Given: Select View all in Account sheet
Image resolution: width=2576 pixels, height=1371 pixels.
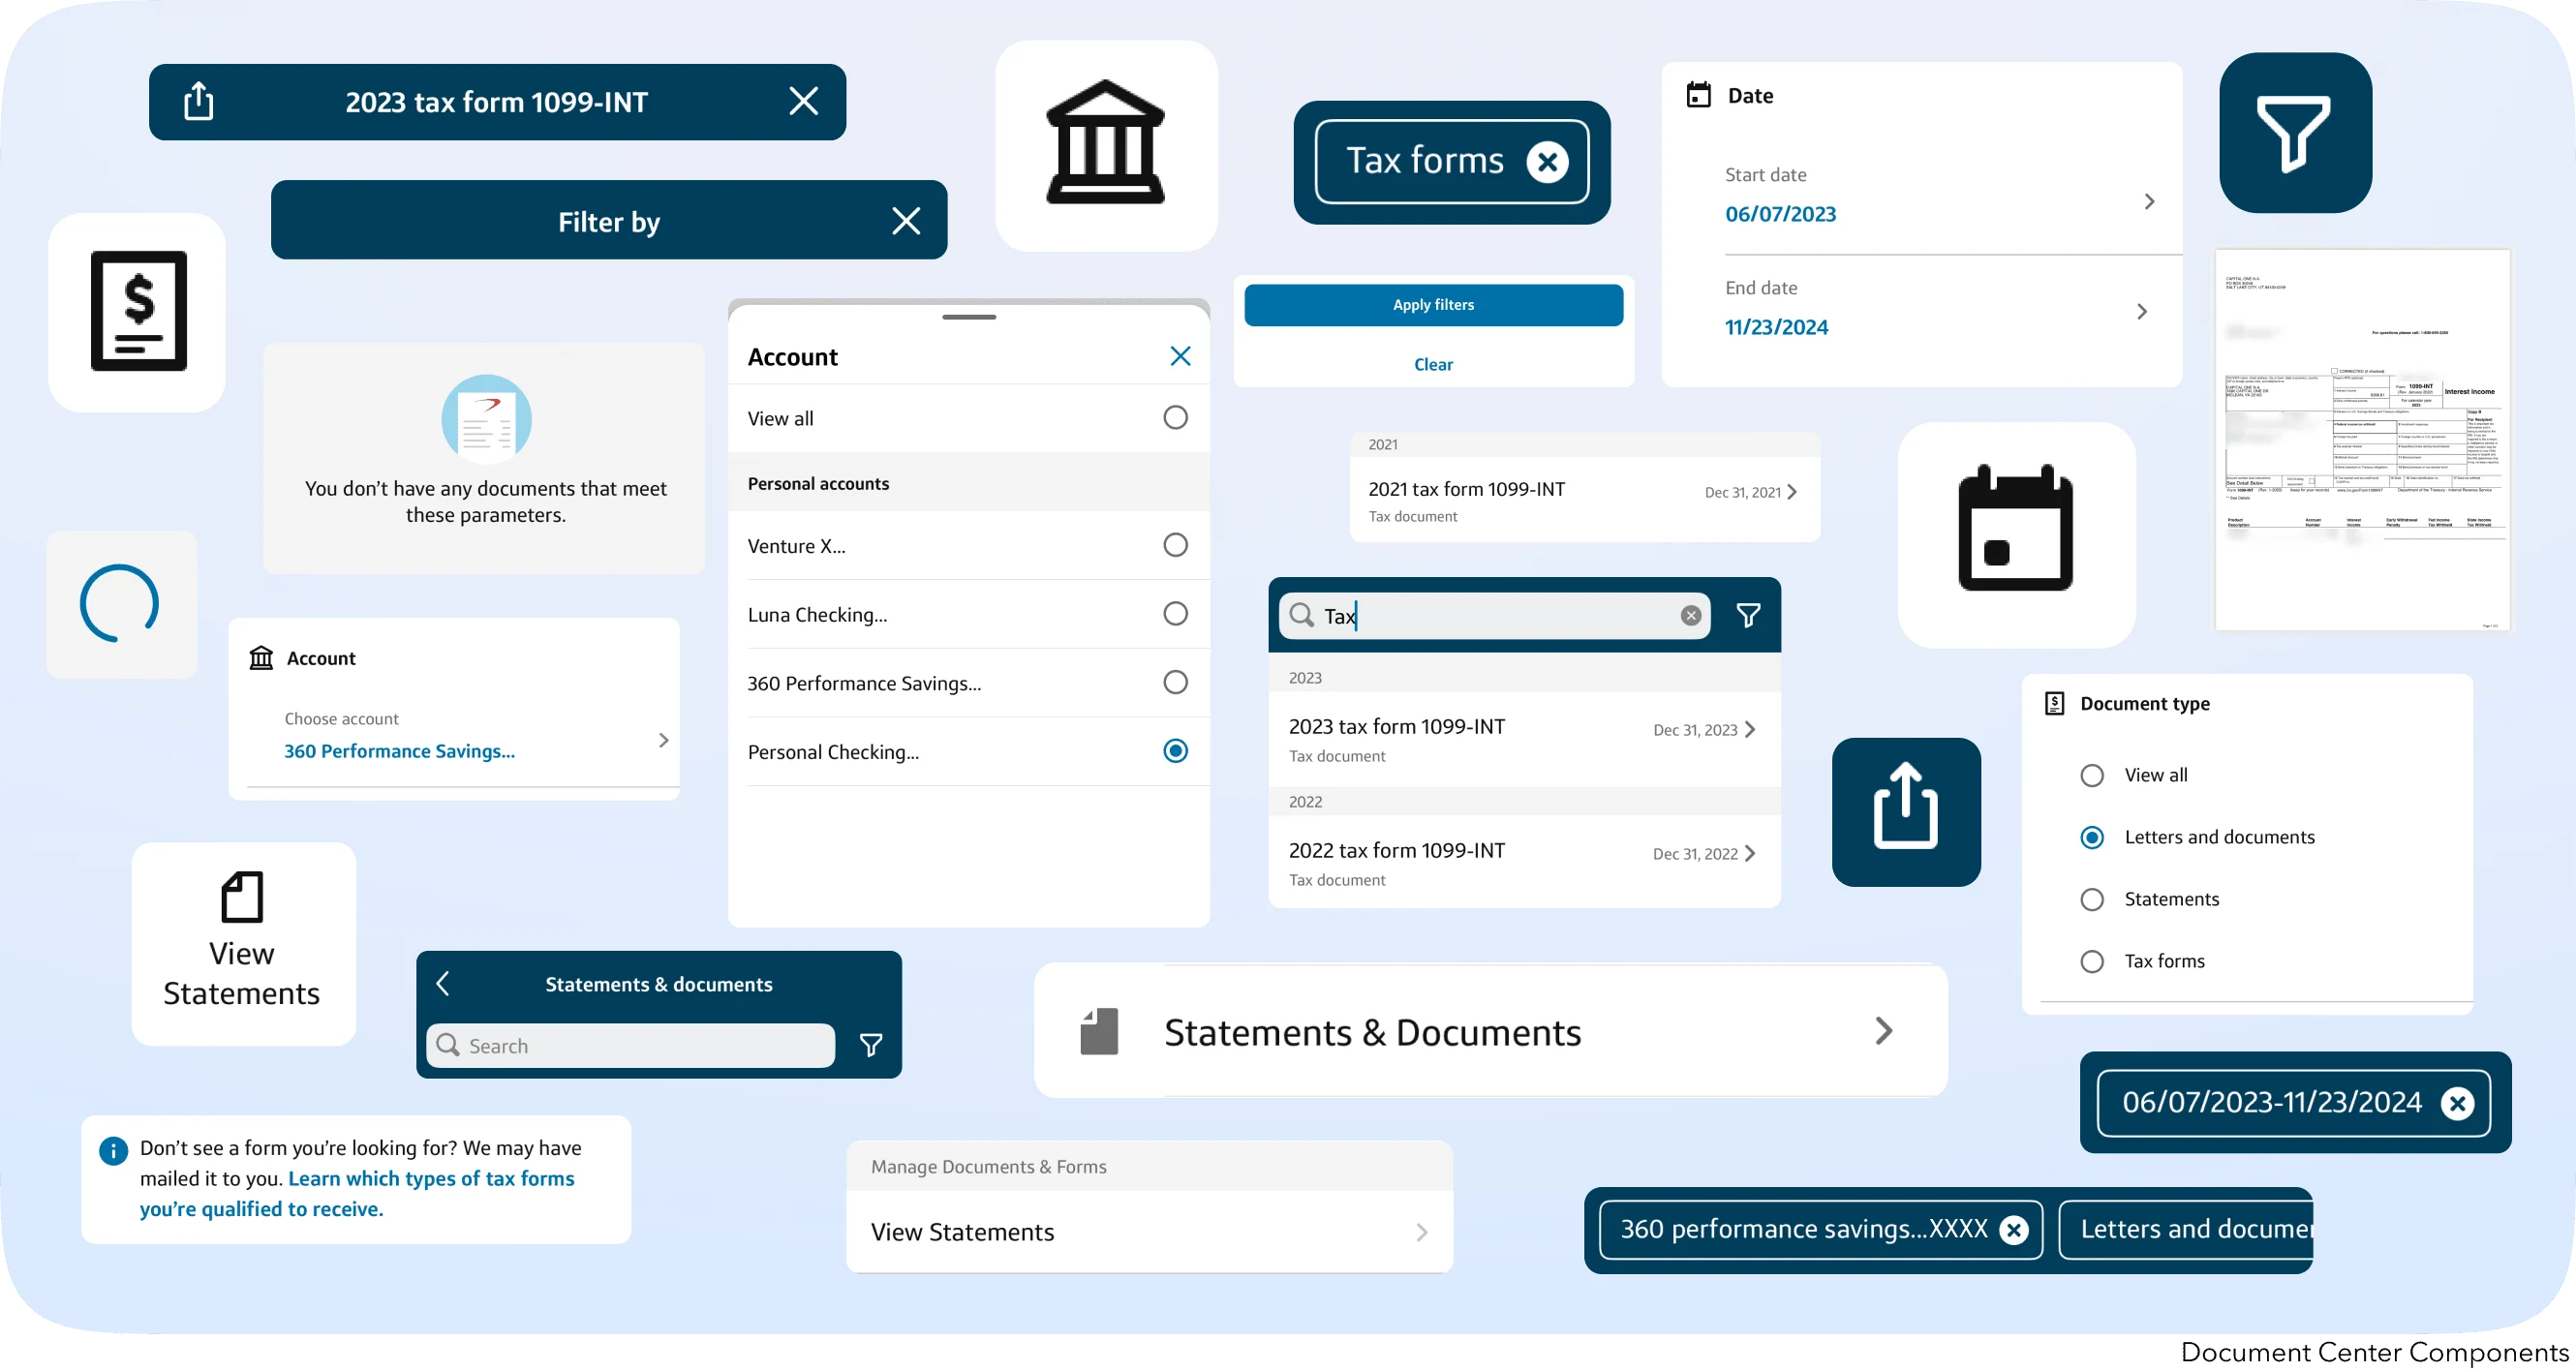Looking at the screenshot, I should pos(1175,417).
